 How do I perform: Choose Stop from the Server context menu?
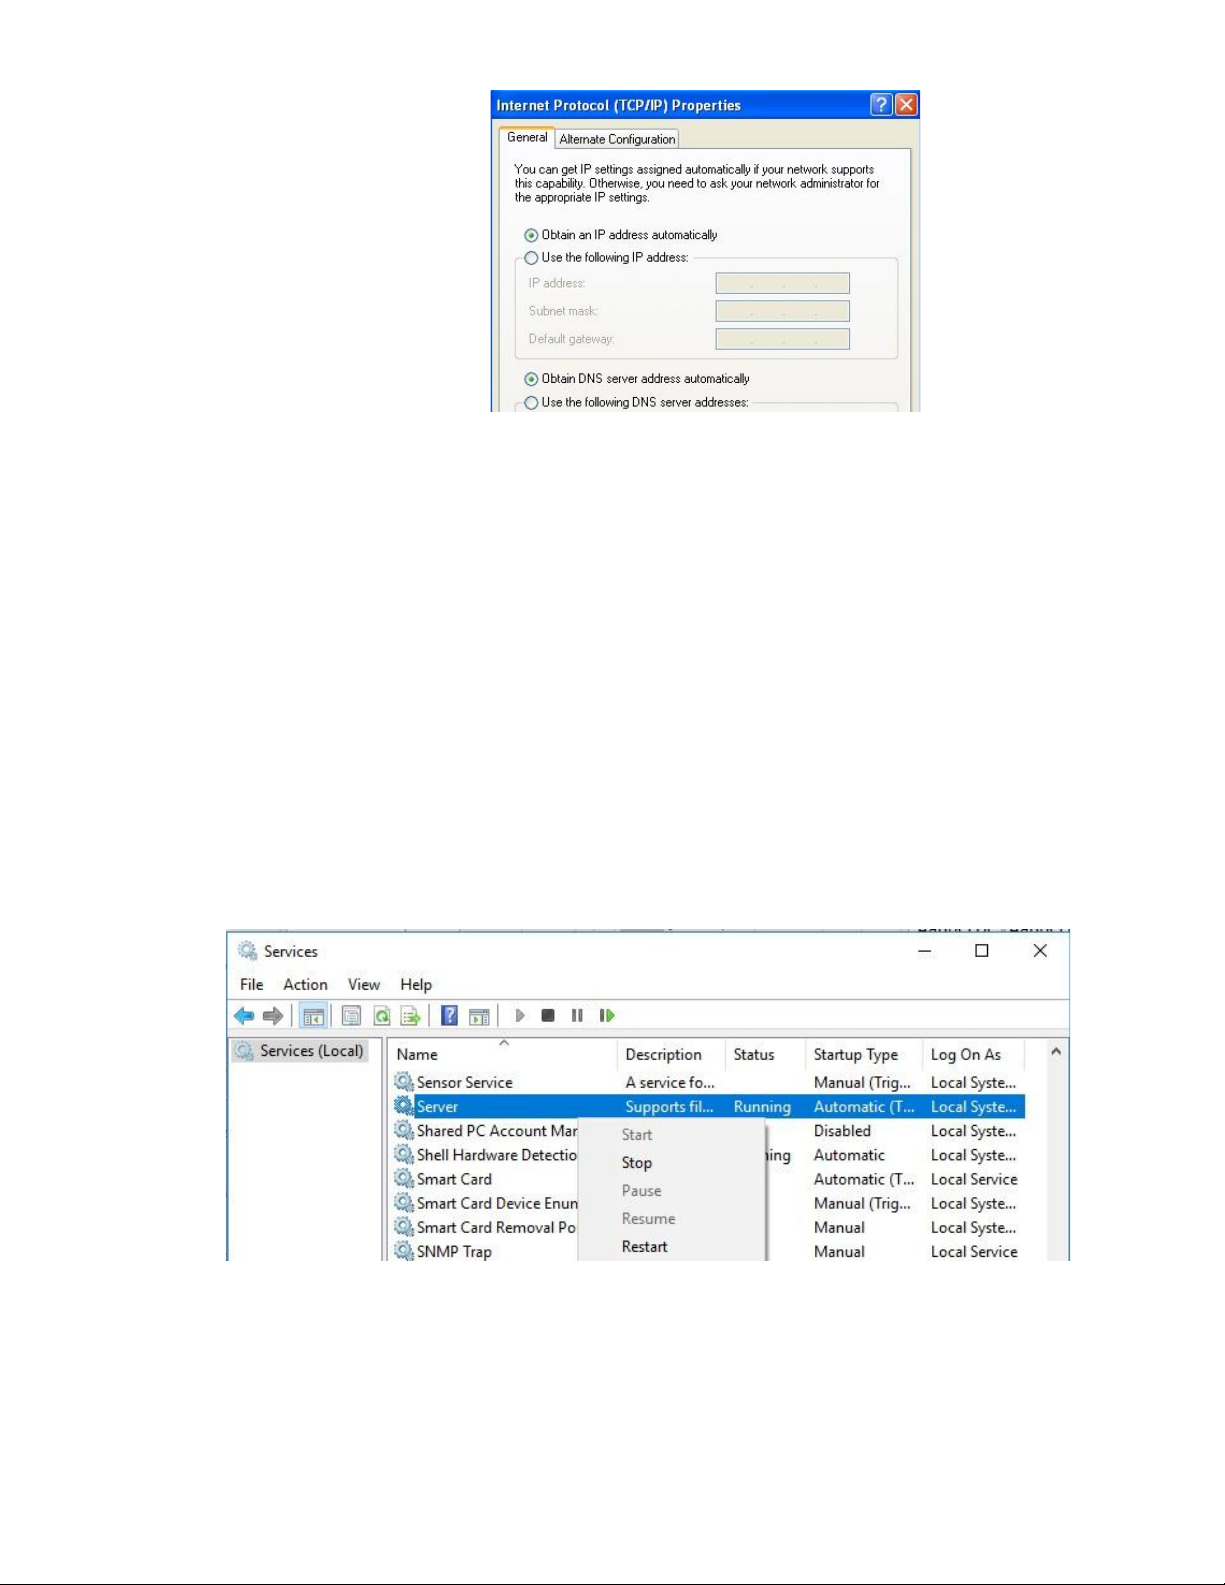[x=637, y=1163]
